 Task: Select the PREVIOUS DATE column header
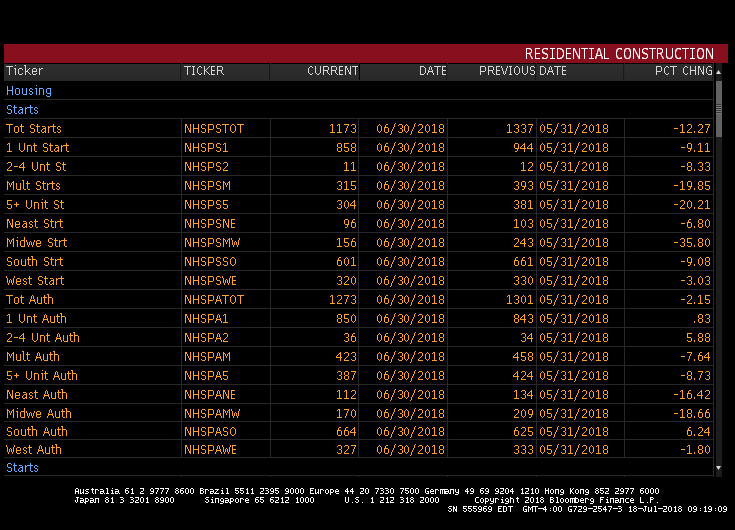(x=522, y=71)
